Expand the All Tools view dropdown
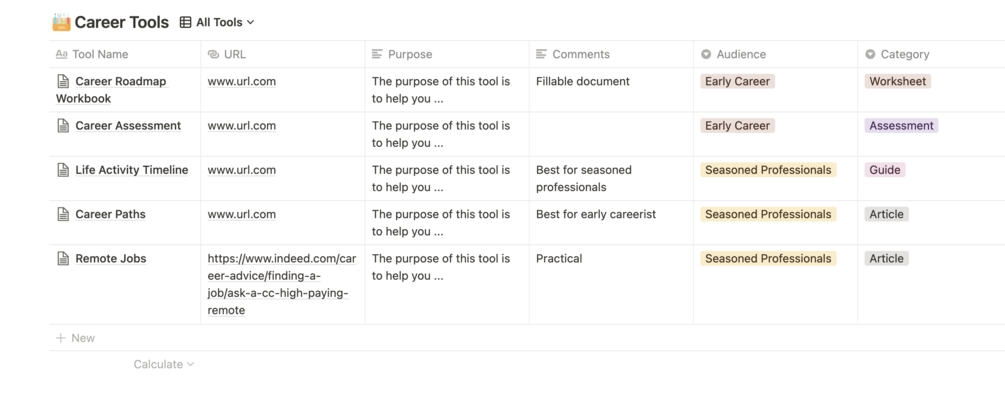The image size is (1005, 406). point(250,22)
